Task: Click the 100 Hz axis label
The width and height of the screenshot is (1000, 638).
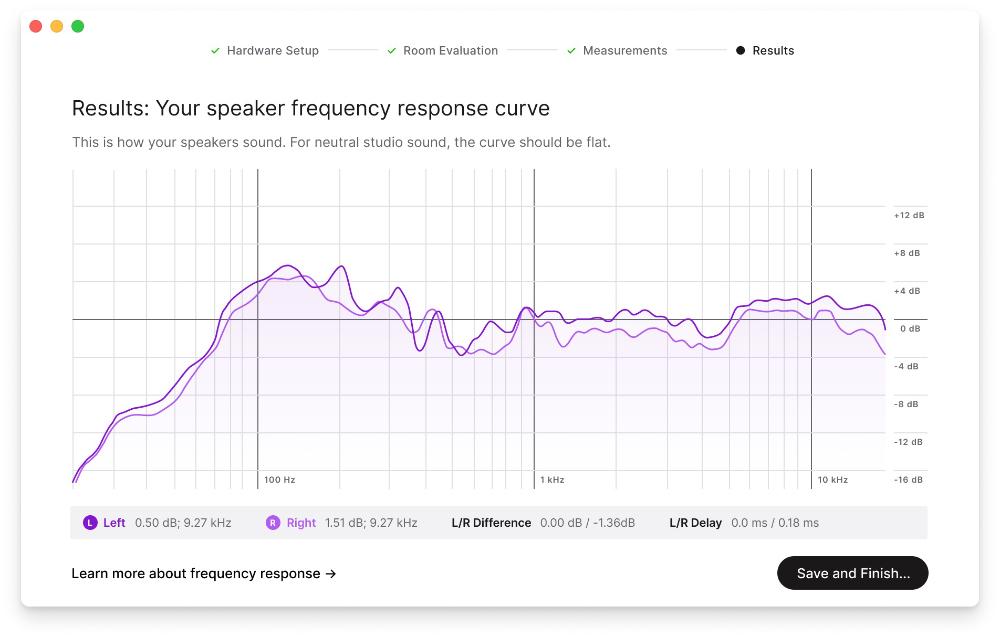Action: coord(280,480)
